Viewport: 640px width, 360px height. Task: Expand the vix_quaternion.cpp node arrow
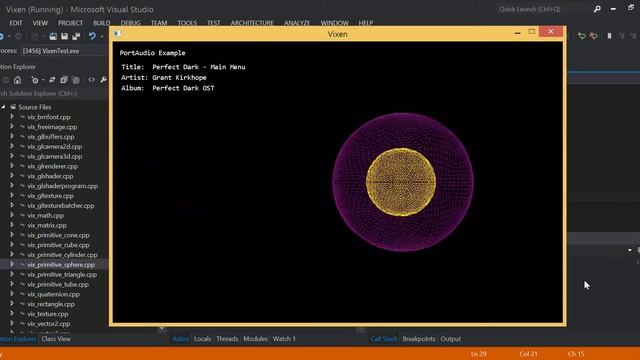click(x=12, y=294)
